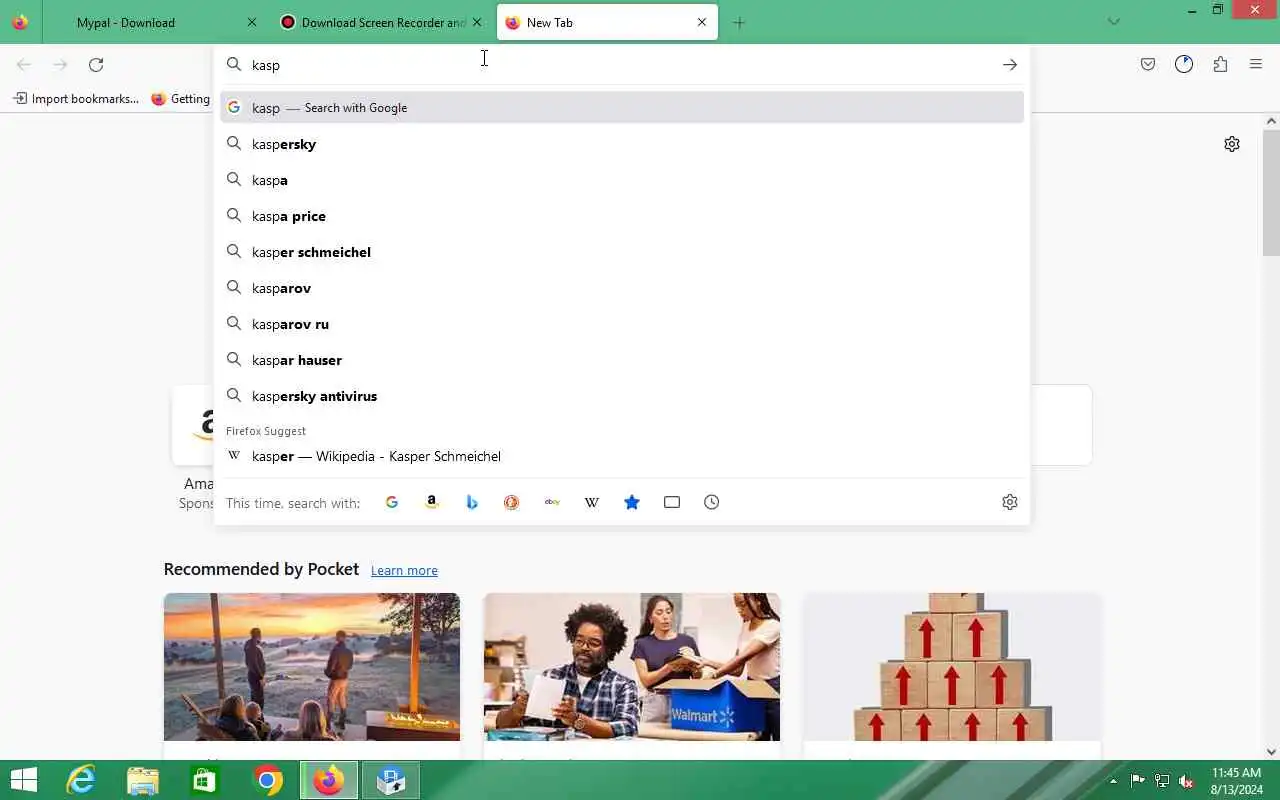Open the Windows Start button
The image size is (1280, 800).
23,780
